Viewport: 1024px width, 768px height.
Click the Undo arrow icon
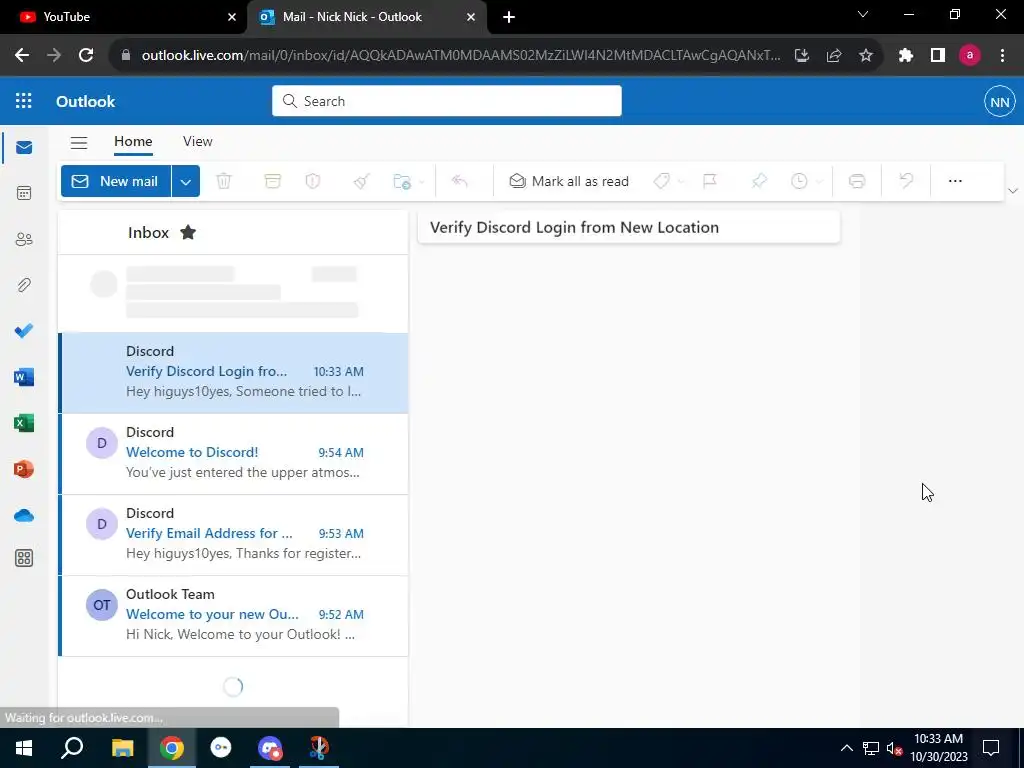[x=906, y=181]
